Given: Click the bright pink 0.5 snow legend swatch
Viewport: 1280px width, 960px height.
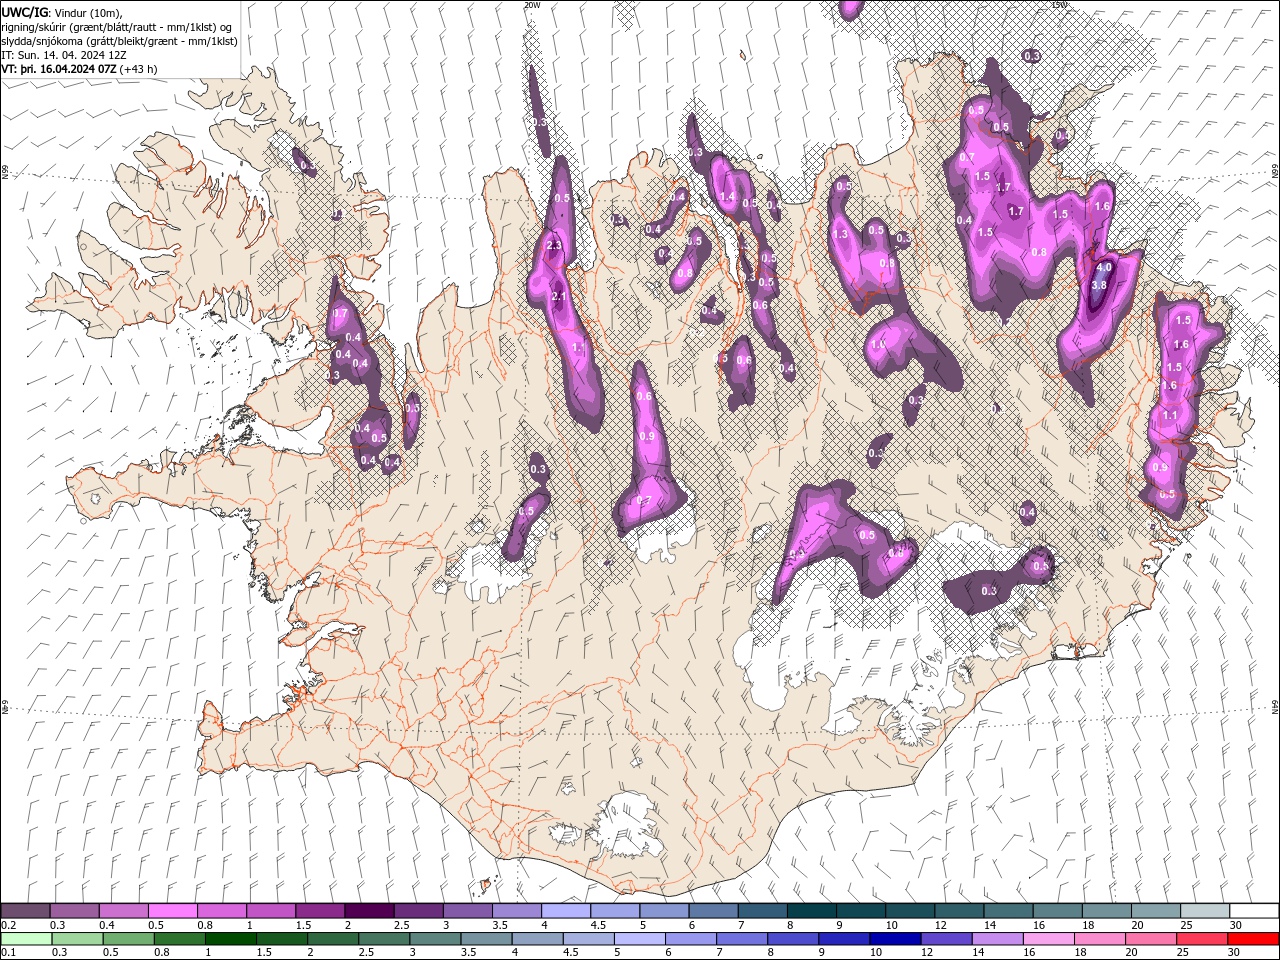Looking at the screenshot, I should coord(172,910).
